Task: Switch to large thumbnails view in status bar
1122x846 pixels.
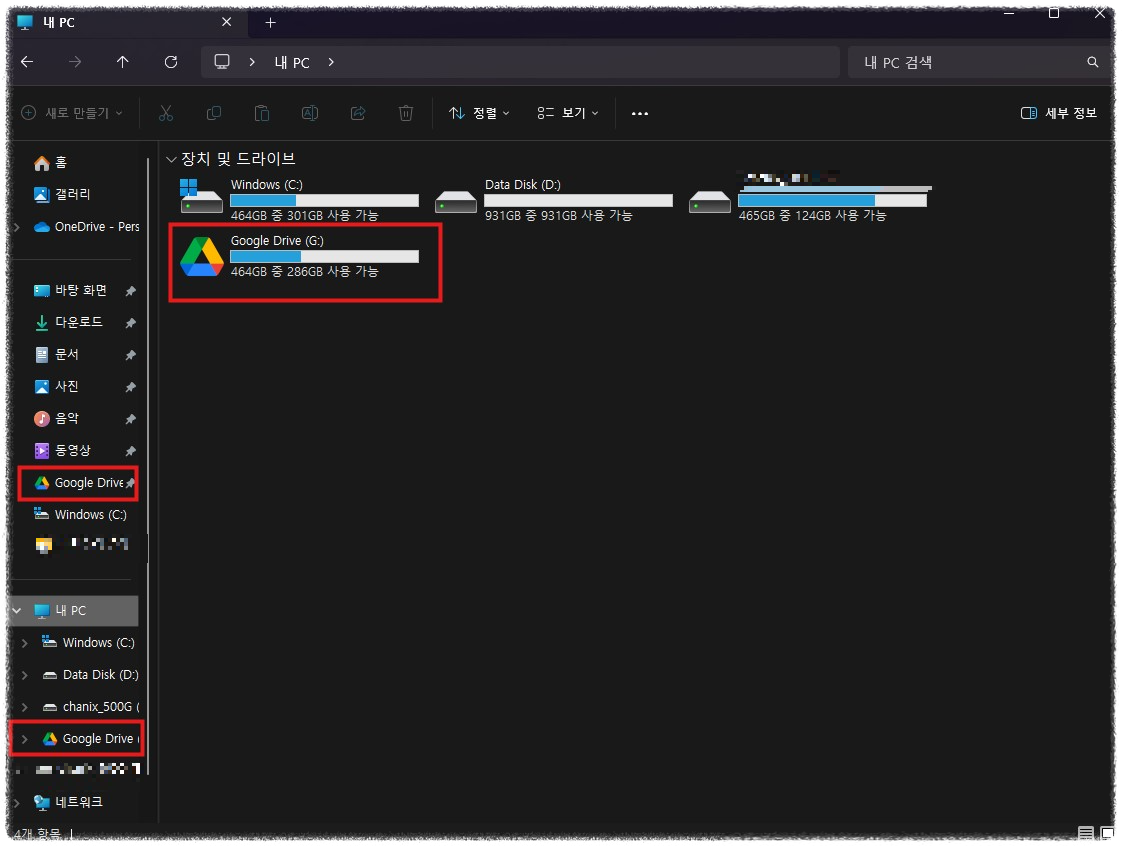Action: click(1106, 833)
